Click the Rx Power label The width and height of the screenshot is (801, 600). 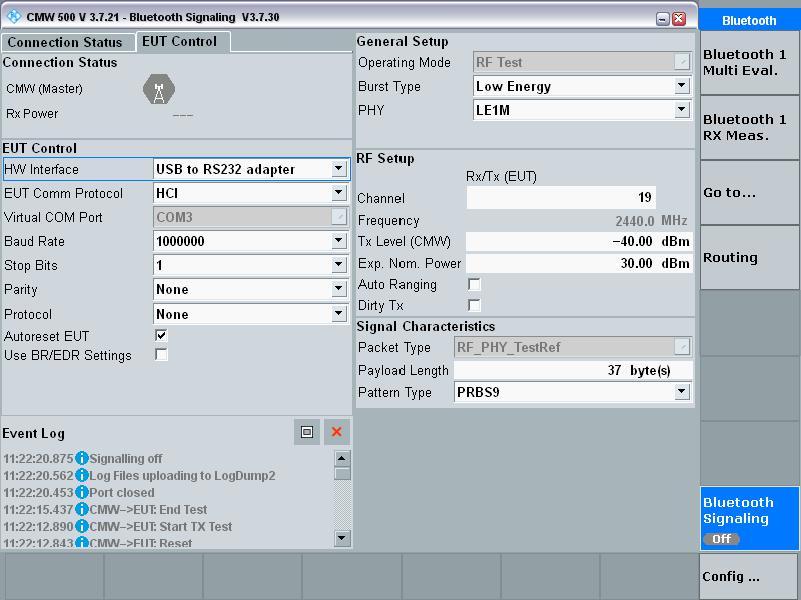click(x=32, y=113)
